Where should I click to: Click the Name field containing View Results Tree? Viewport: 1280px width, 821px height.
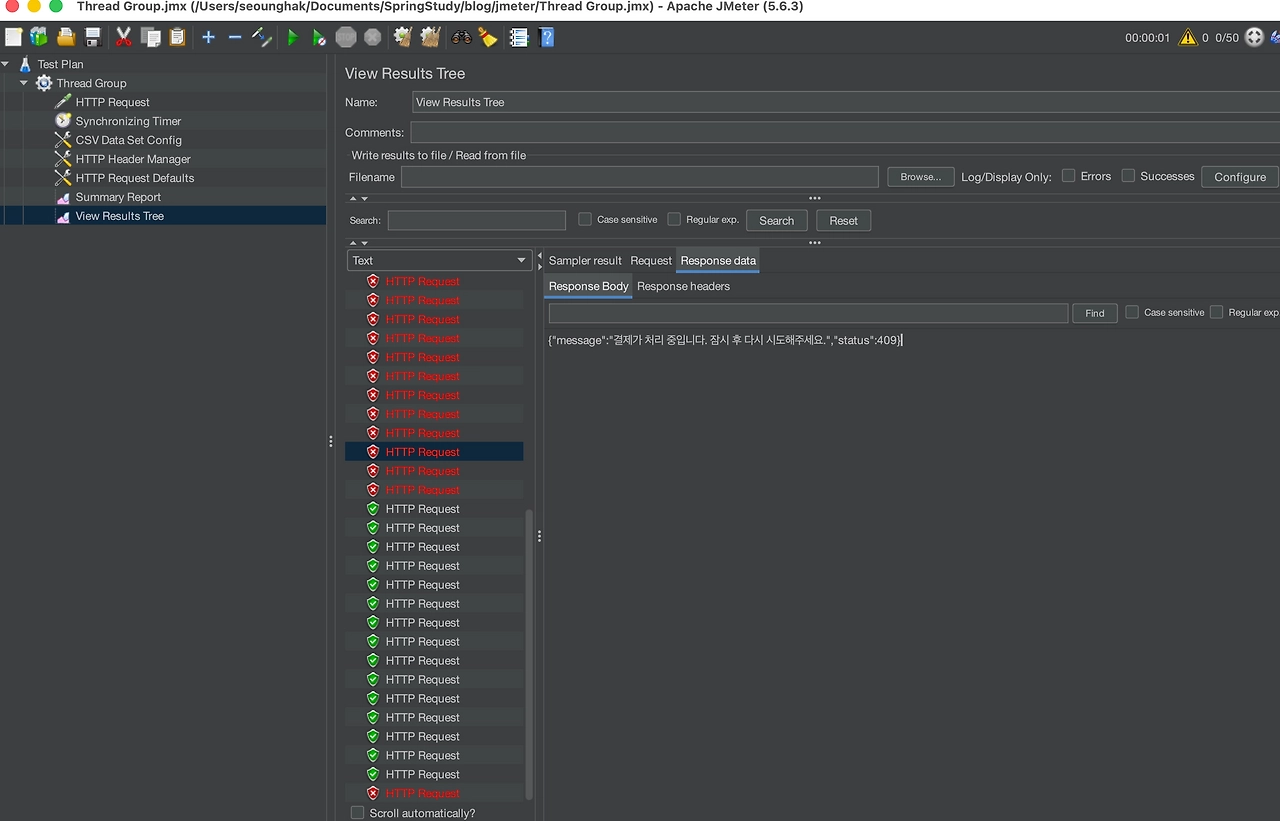[845, 102]
